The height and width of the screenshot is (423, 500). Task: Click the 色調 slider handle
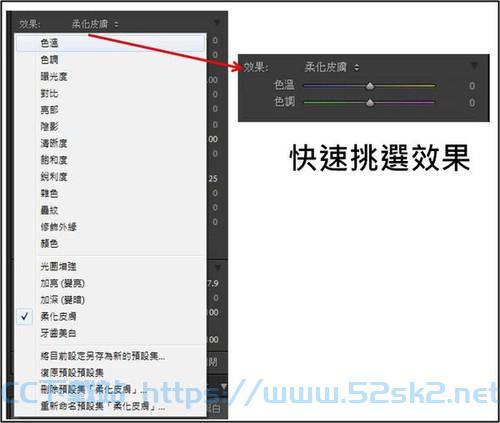370,103
